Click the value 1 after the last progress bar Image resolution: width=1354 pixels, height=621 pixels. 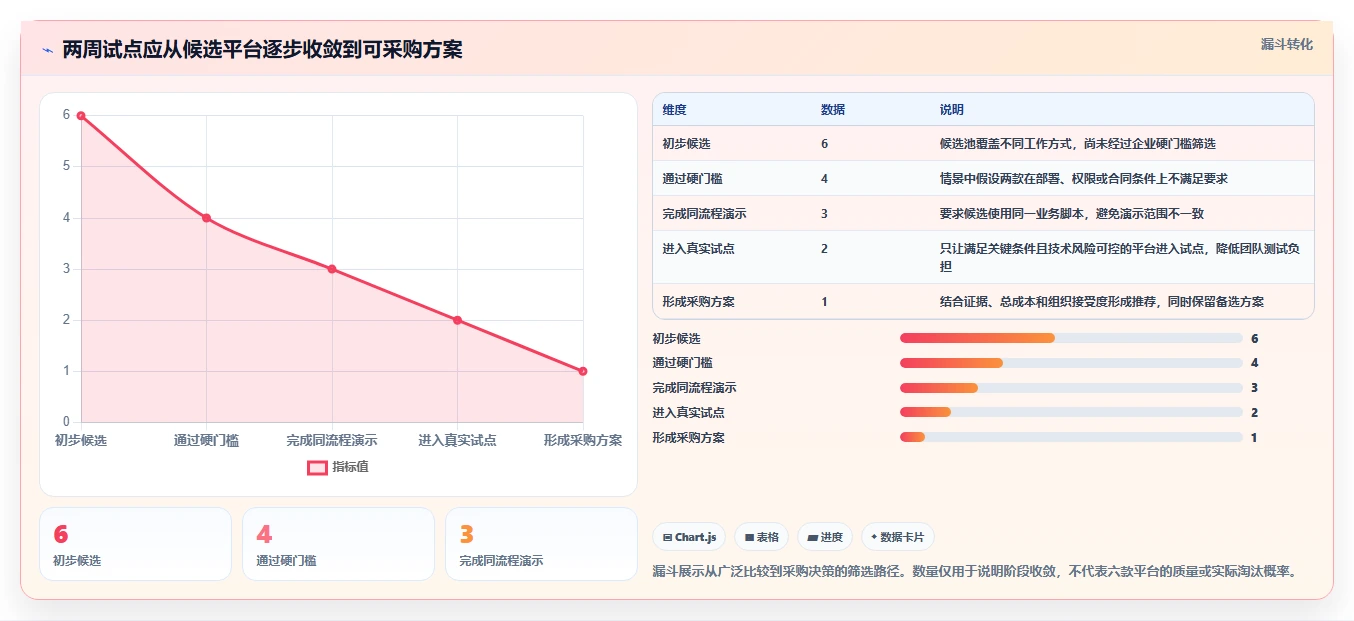pyautogui.click(x=1254, y=437)
